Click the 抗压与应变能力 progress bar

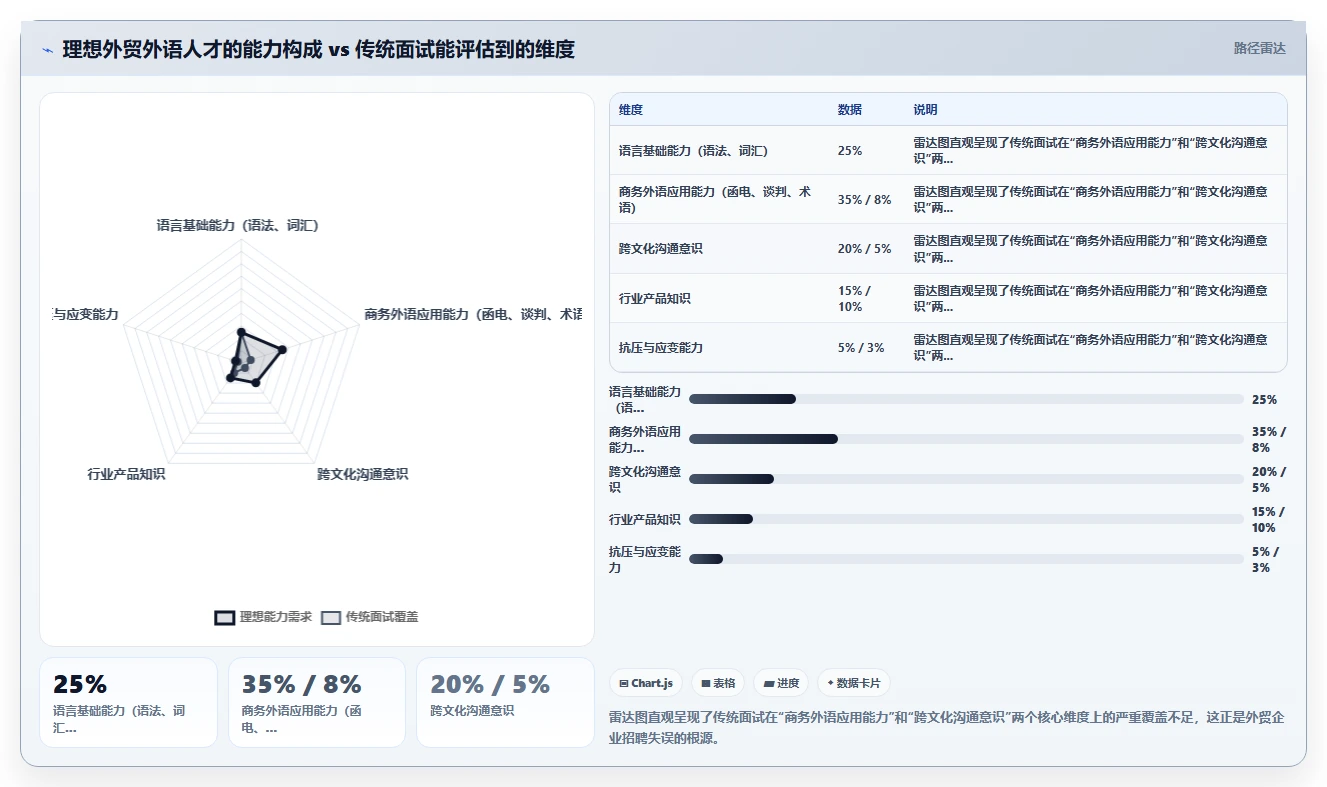[x=966, y=559]
